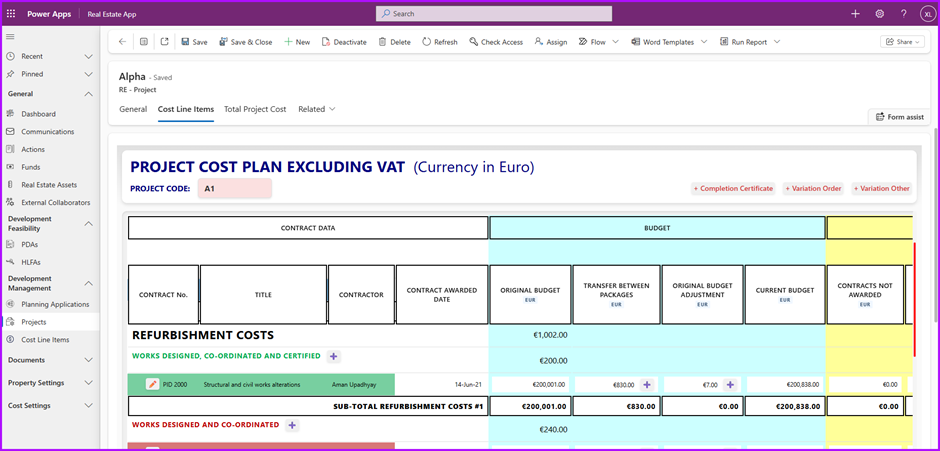Edit the PID 2000 row pencil icon

coord(152,384)
